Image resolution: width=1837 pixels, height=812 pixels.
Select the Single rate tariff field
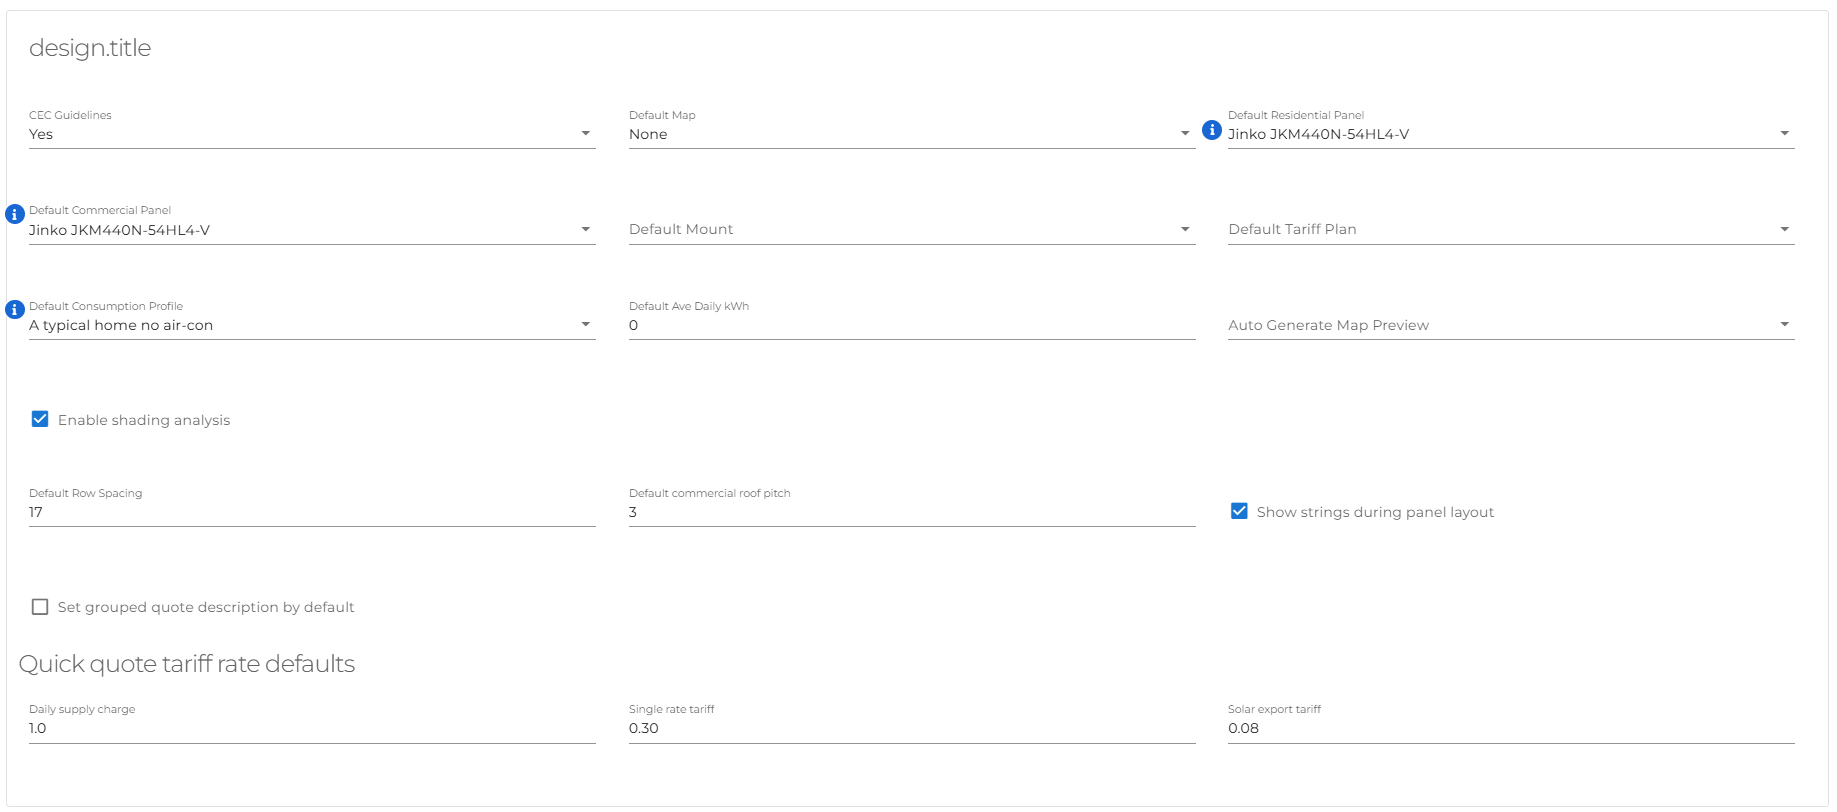[x=911, y=728]
